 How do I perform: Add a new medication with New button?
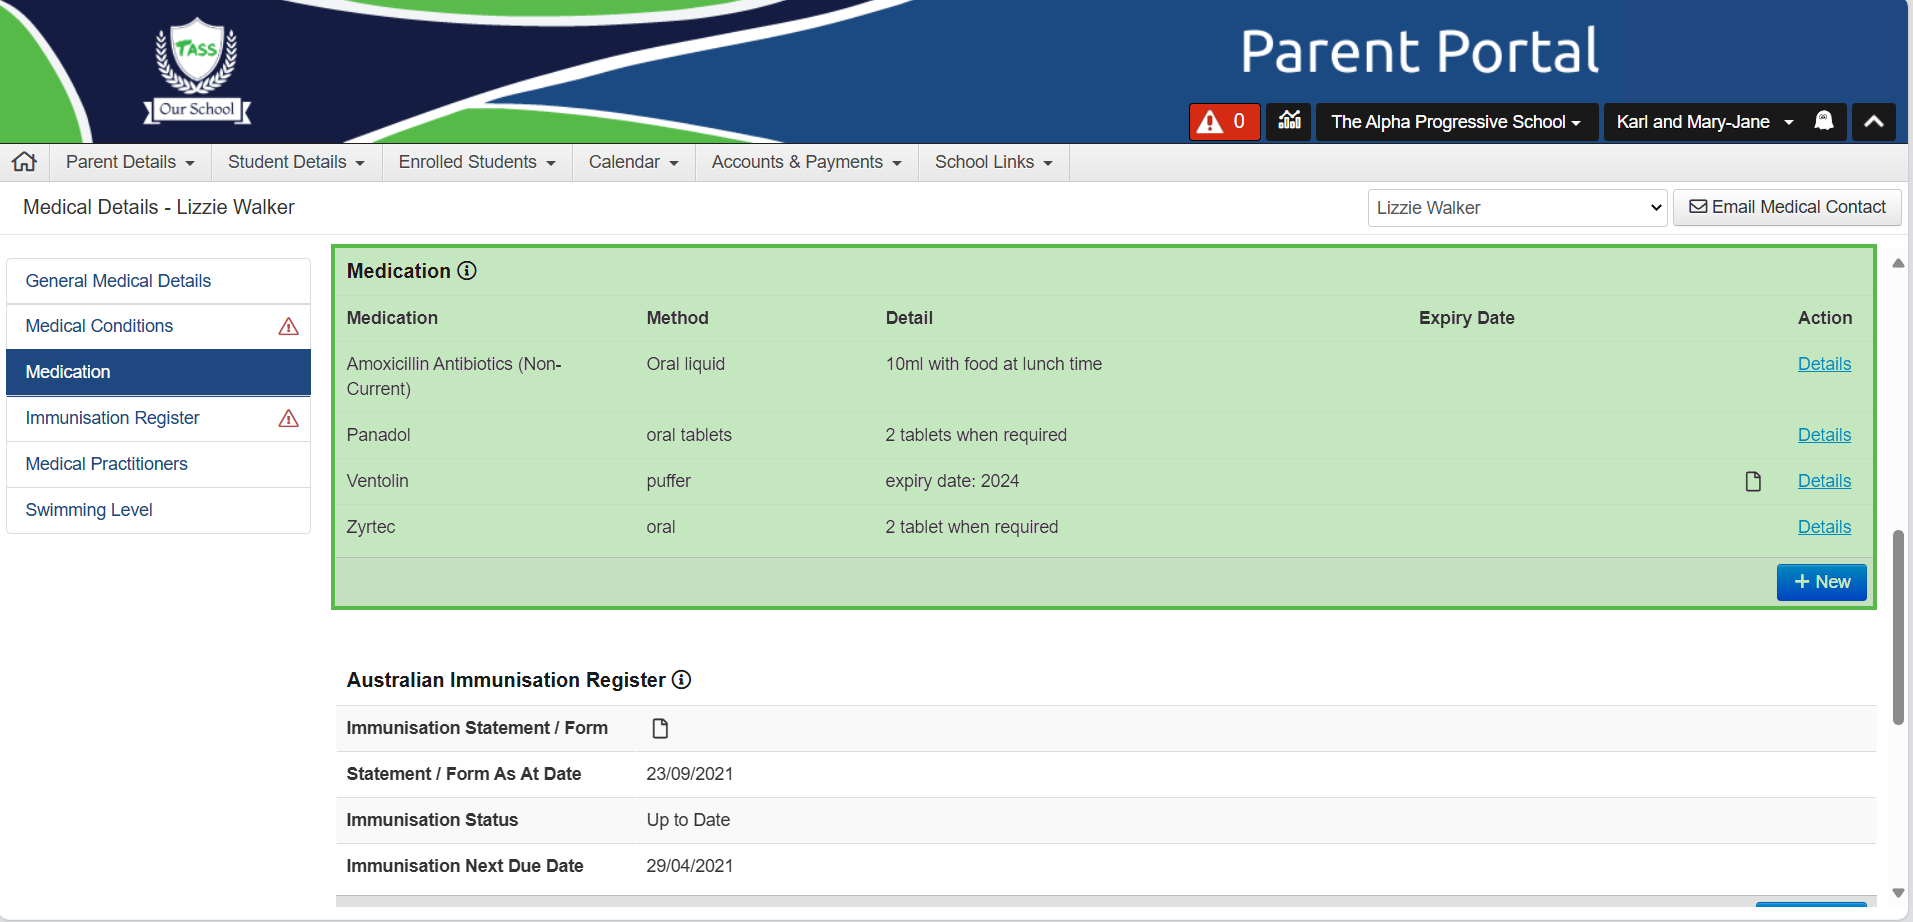pyautogui.click(x=1821, y=582)
